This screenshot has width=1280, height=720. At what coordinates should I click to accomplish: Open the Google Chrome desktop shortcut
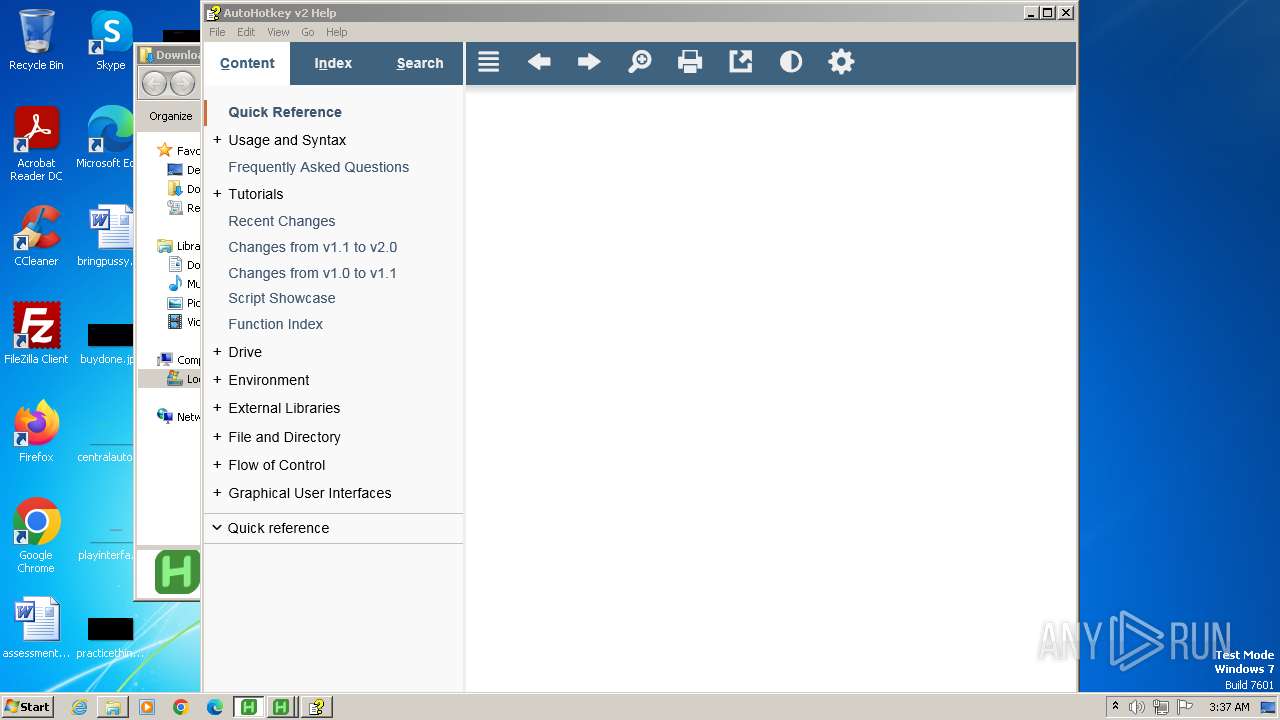[36, 536]
